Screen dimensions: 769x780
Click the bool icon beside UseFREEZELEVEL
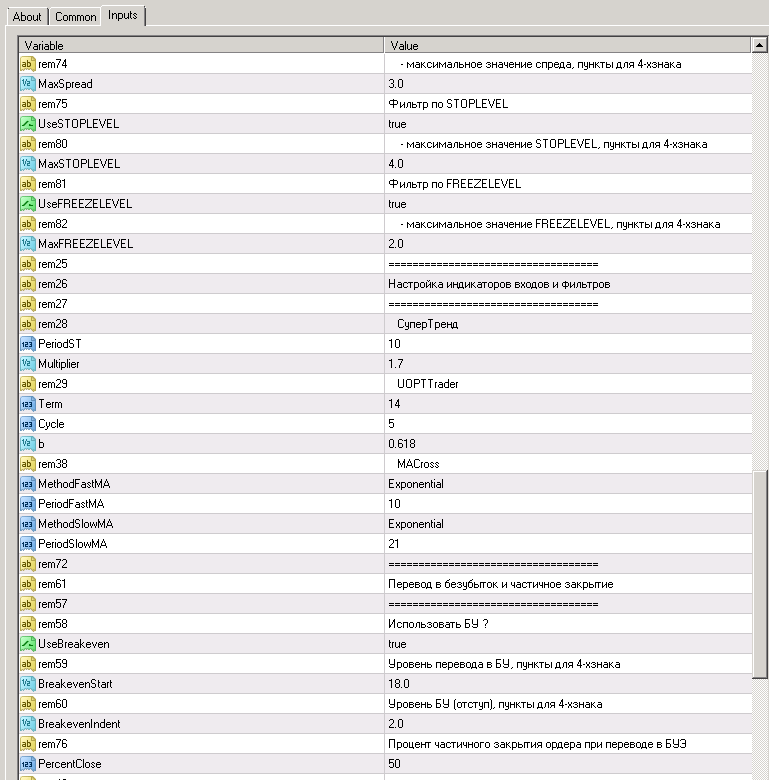pos(28,203)
